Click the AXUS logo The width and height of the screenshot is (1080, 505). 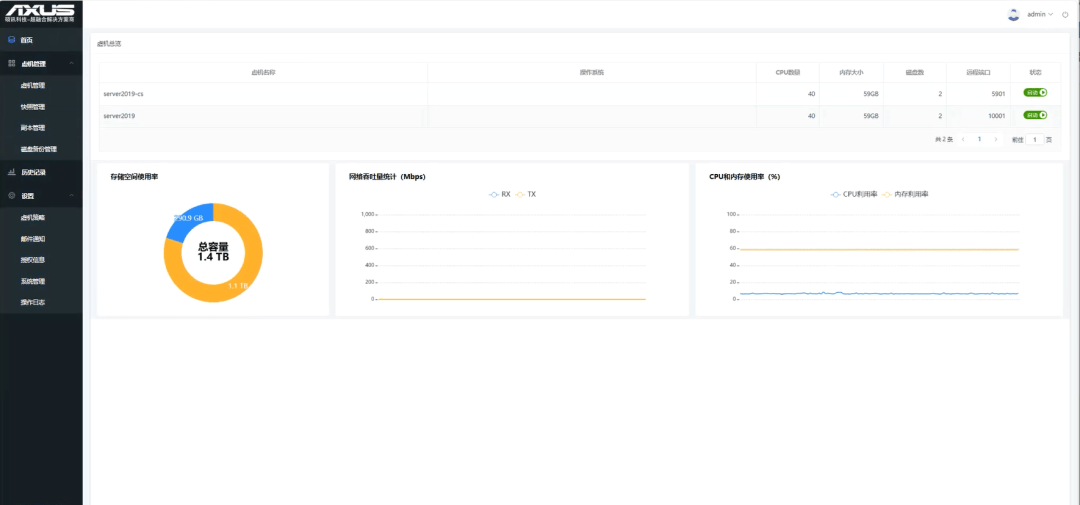[x=40, y=12]
